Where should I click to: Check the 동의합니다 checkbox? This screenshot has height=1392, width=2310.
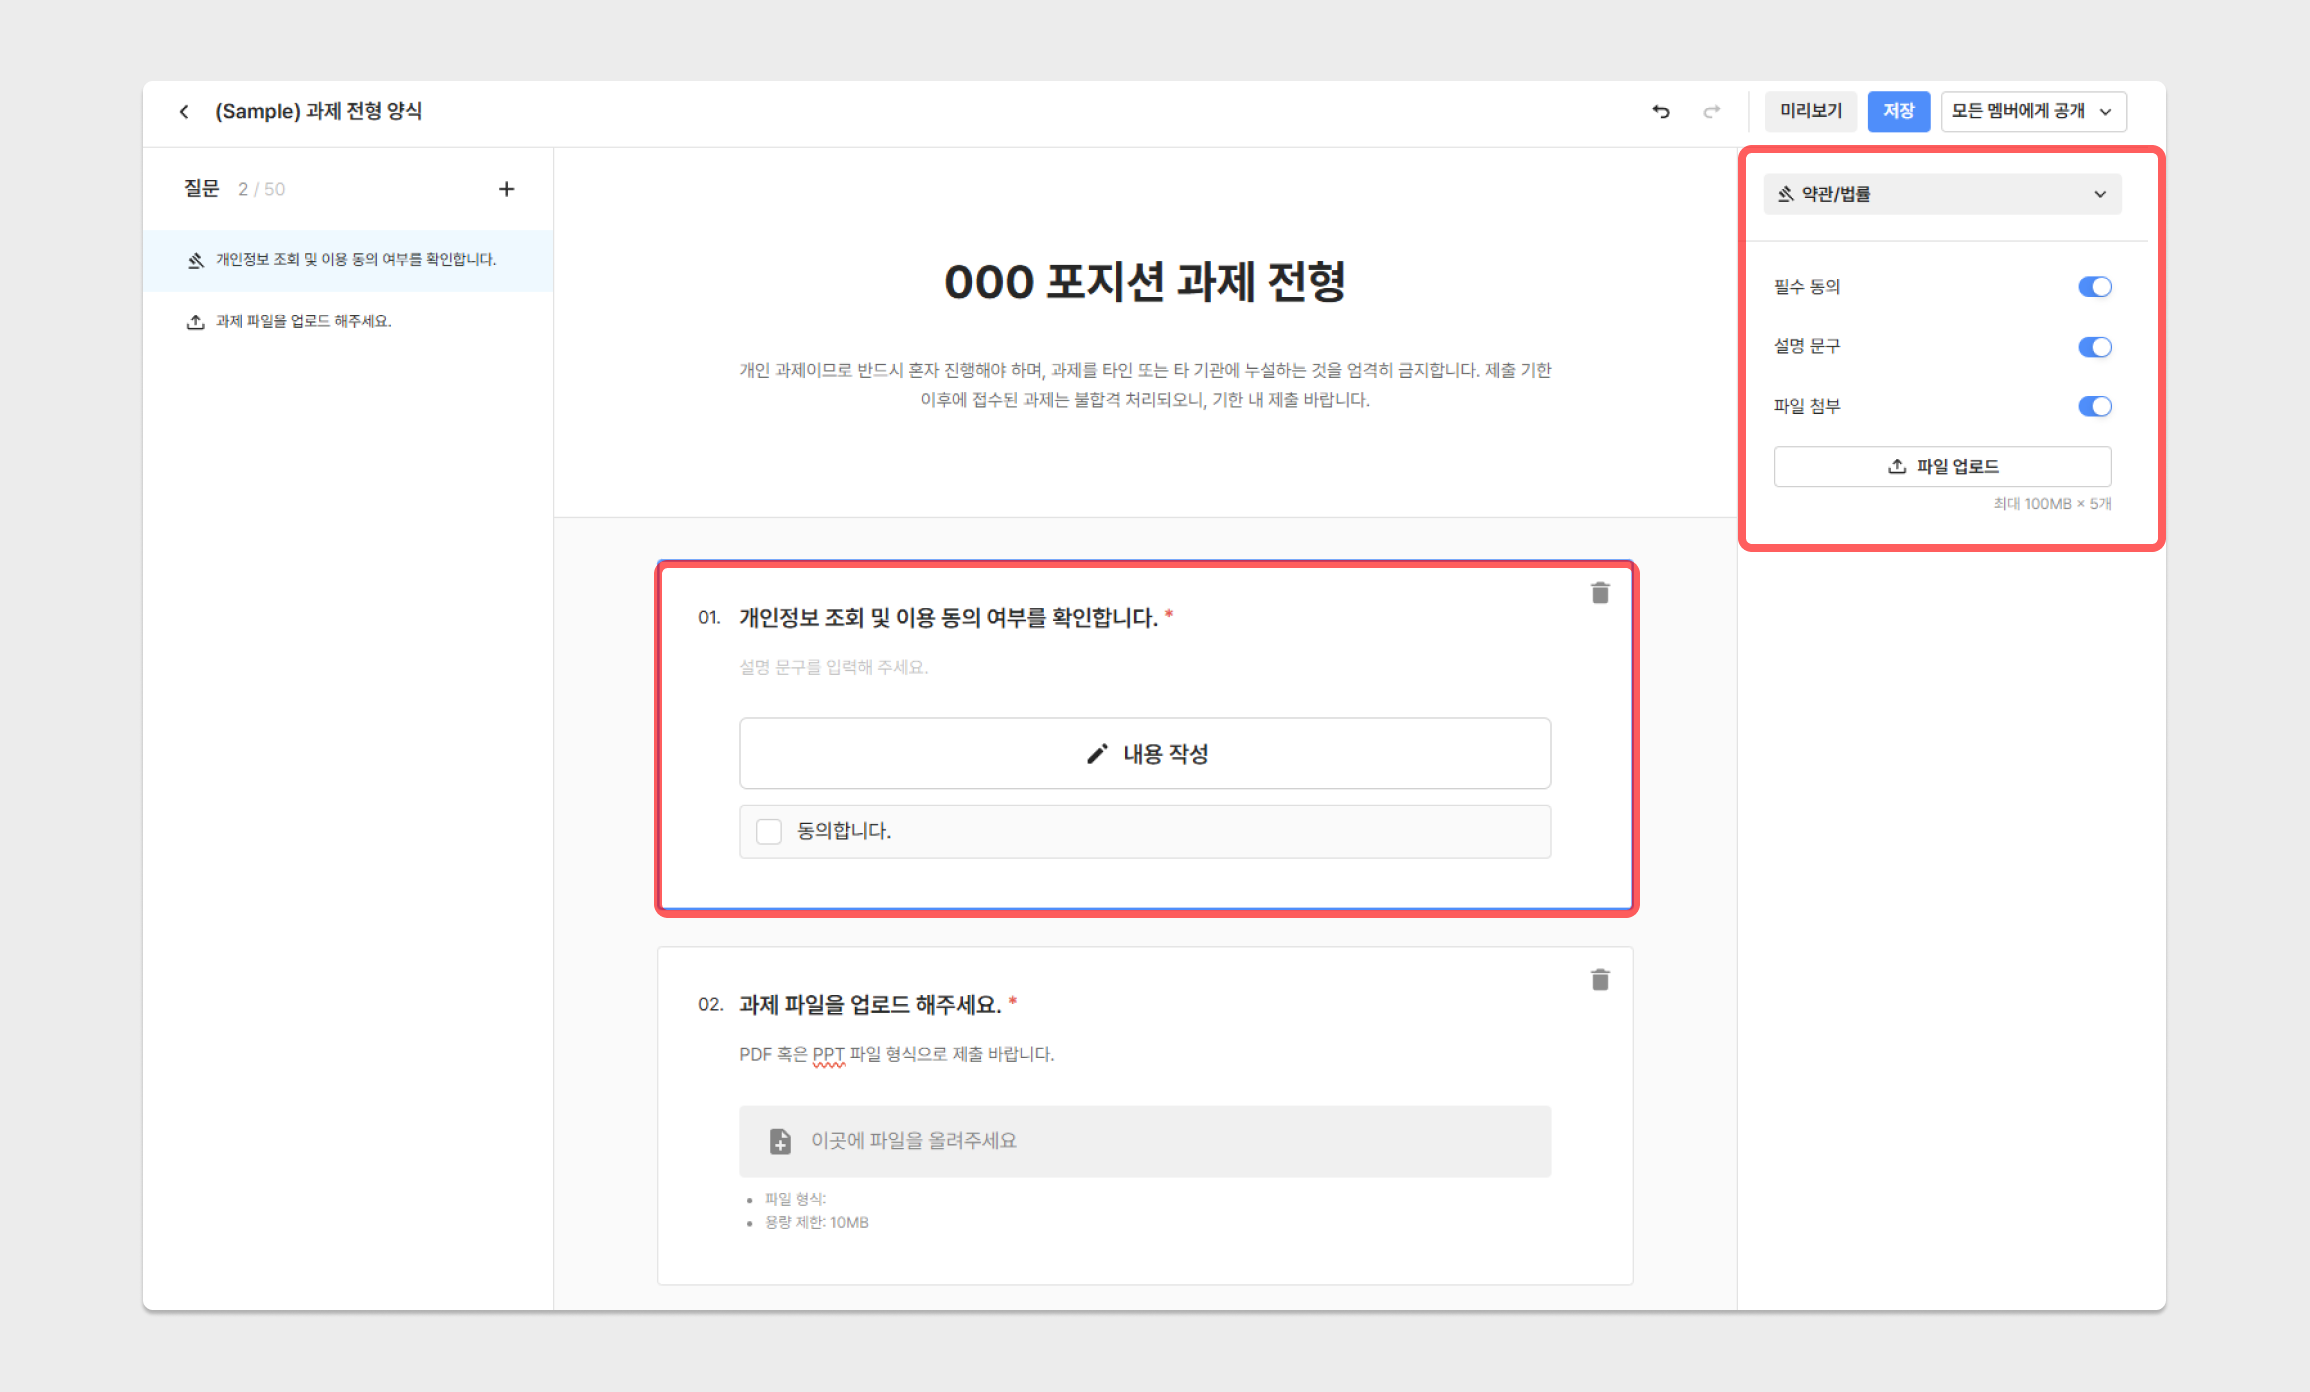tap(769, 831)
